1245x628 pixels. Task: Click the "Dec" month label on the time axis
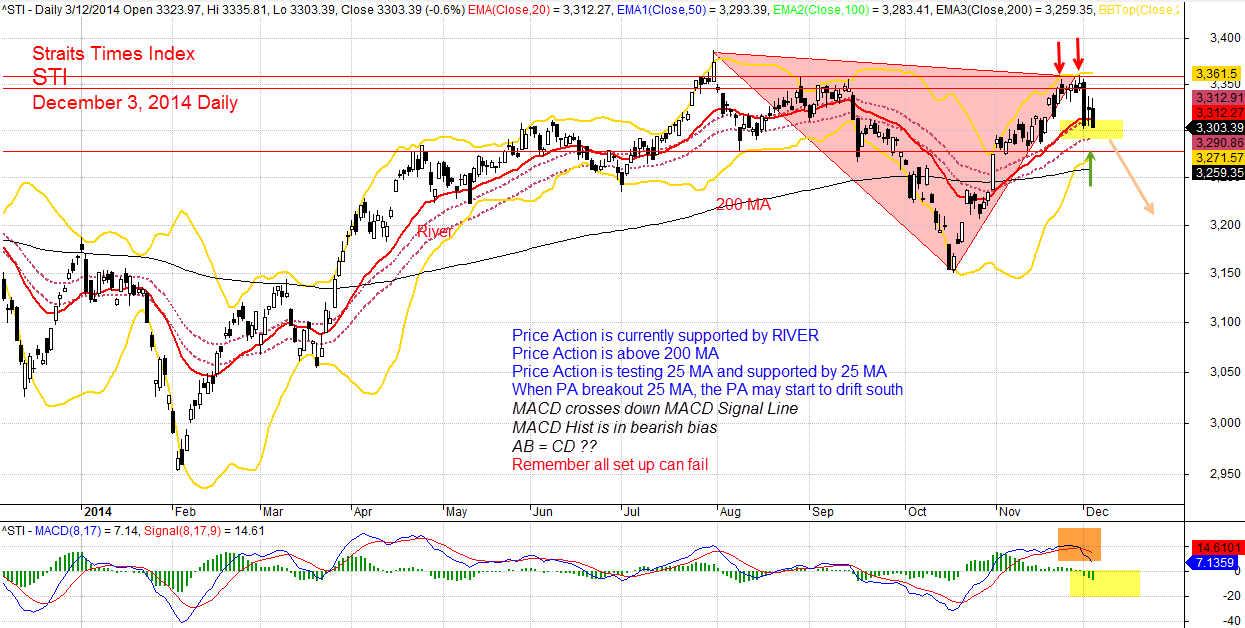coord(1097,510)
